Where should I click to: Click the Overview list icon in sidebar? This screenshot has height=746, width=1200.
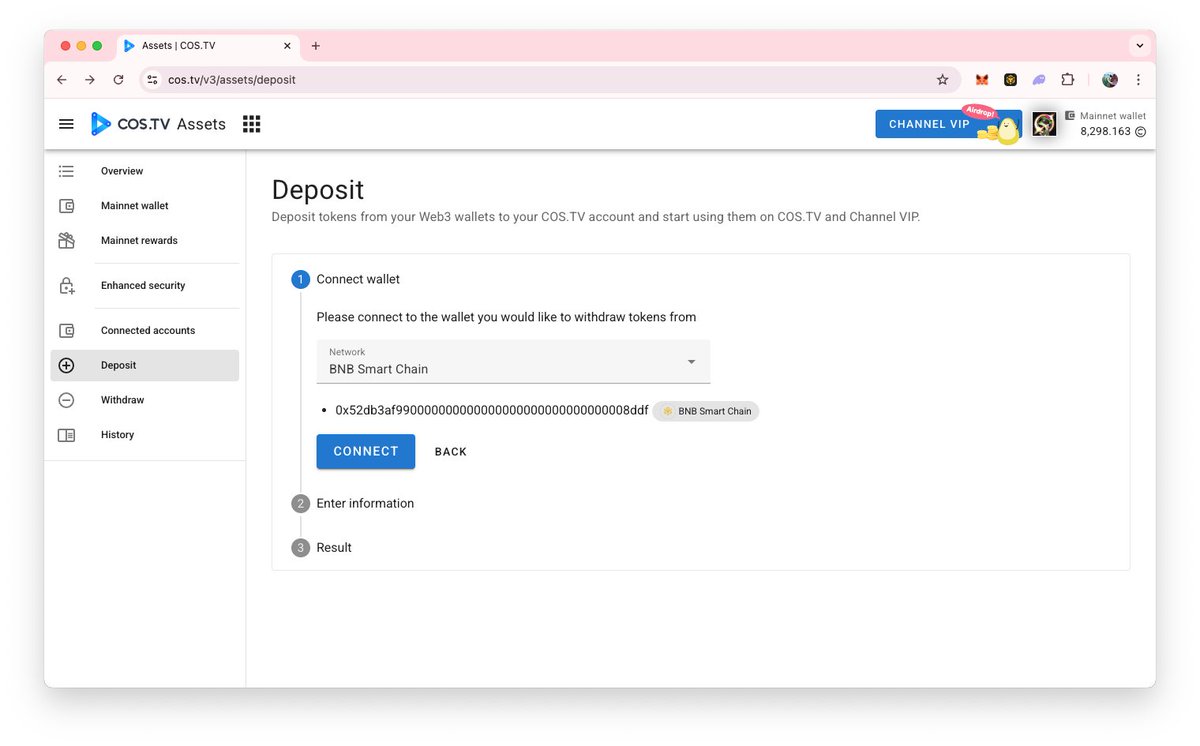click(x=66, y=171)
